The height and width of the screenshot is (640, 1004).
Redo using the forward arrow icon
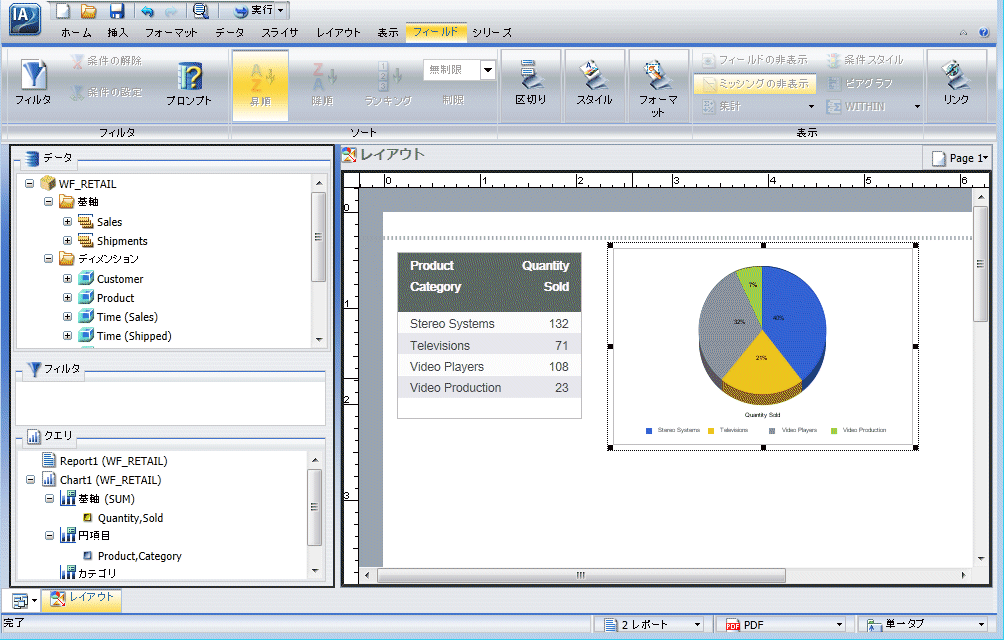coord(171,11)
